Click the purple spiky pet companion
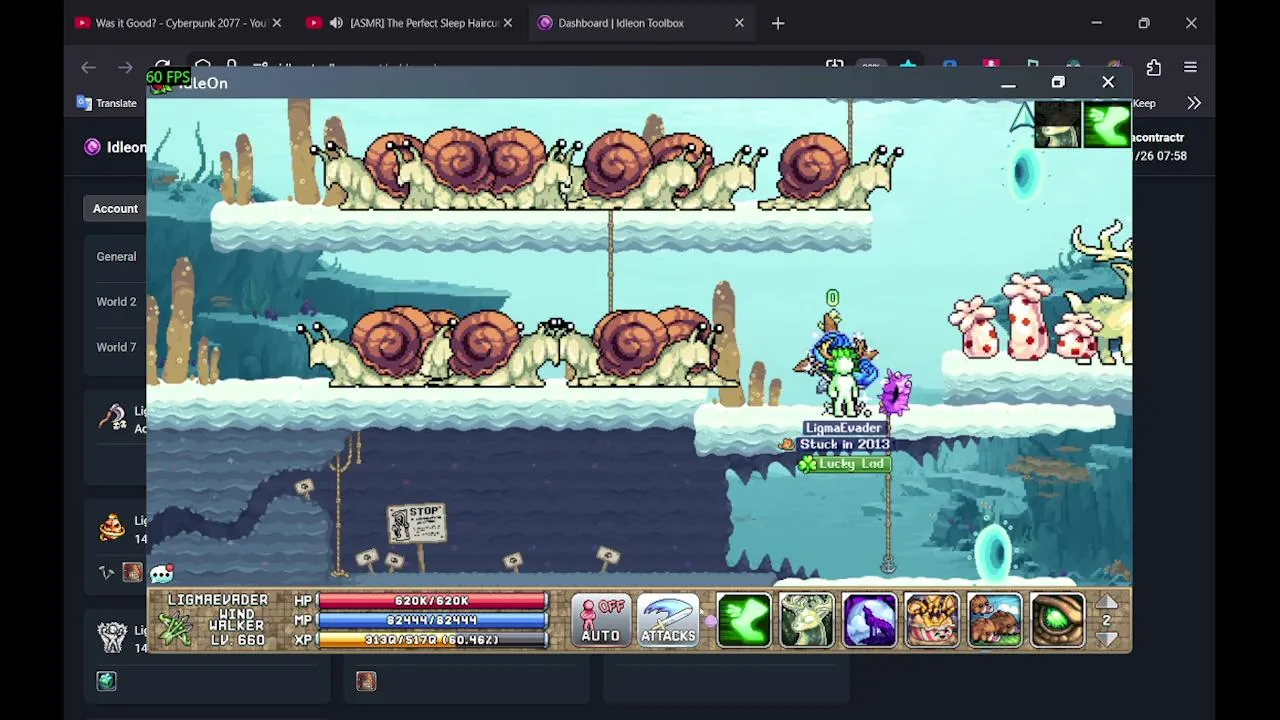This screenshot has height=720, width=1280. click(x=895, y=392)
